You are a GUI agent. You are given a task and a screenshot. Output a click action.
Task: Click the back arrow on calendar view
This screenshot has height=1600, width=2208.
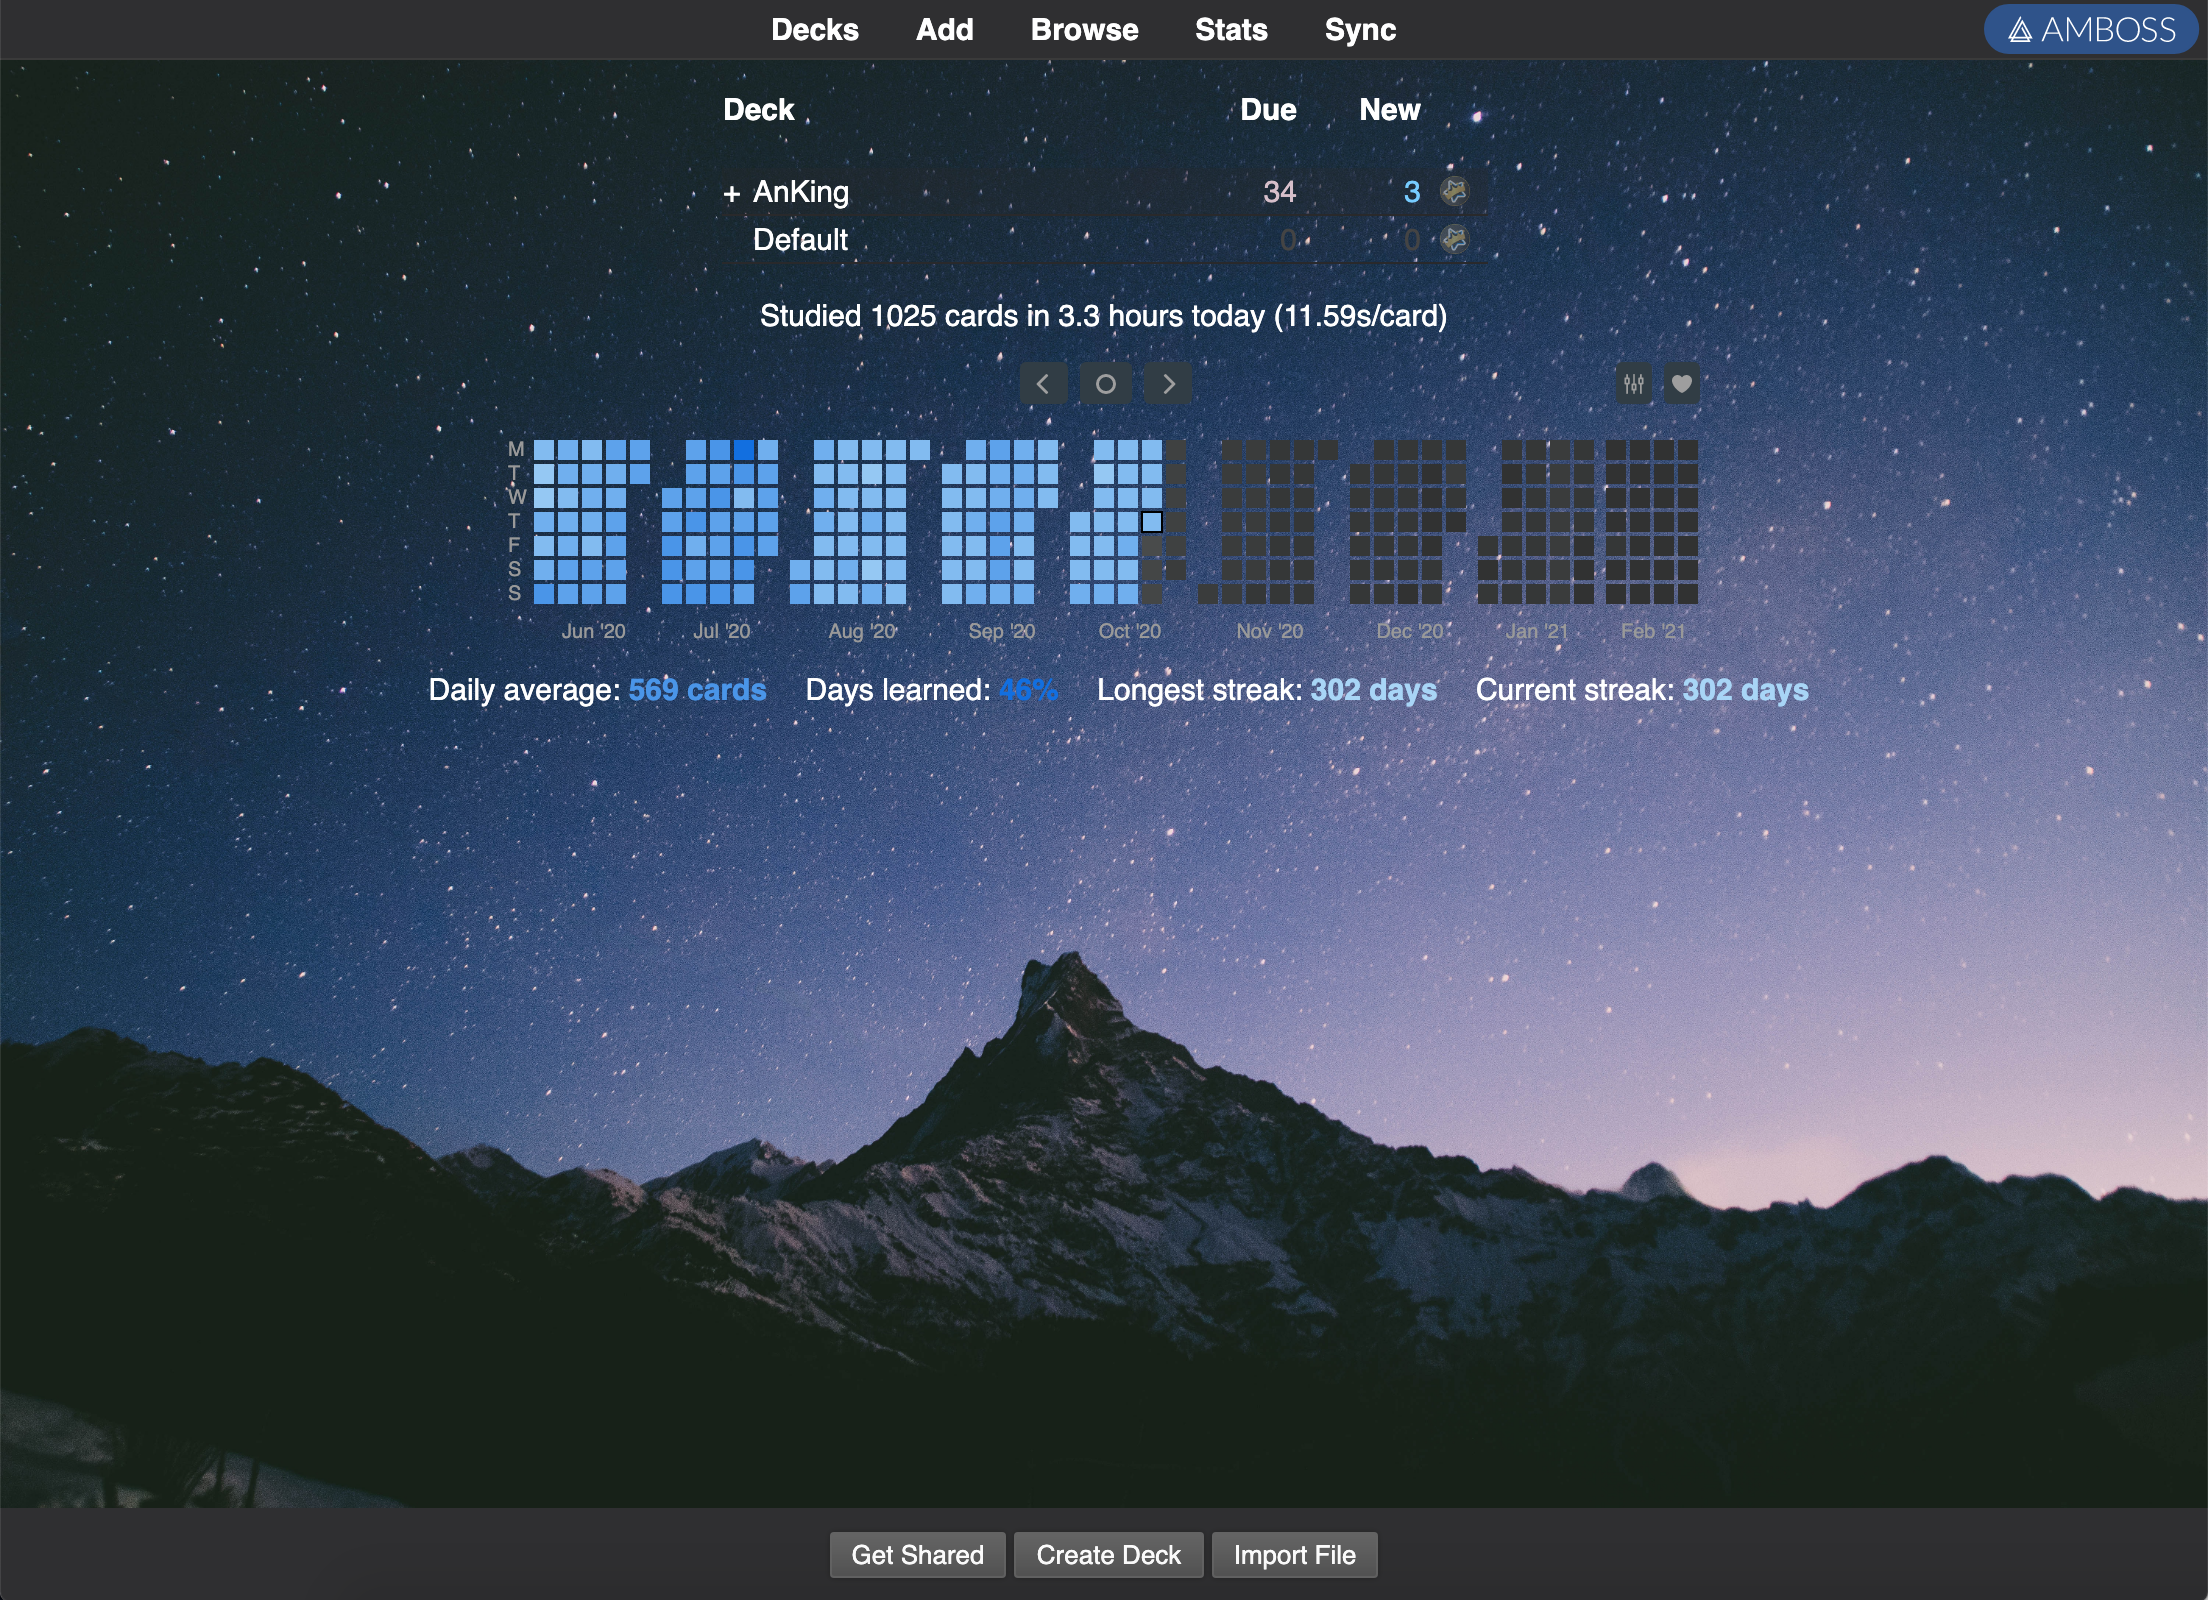[1044, 382]
